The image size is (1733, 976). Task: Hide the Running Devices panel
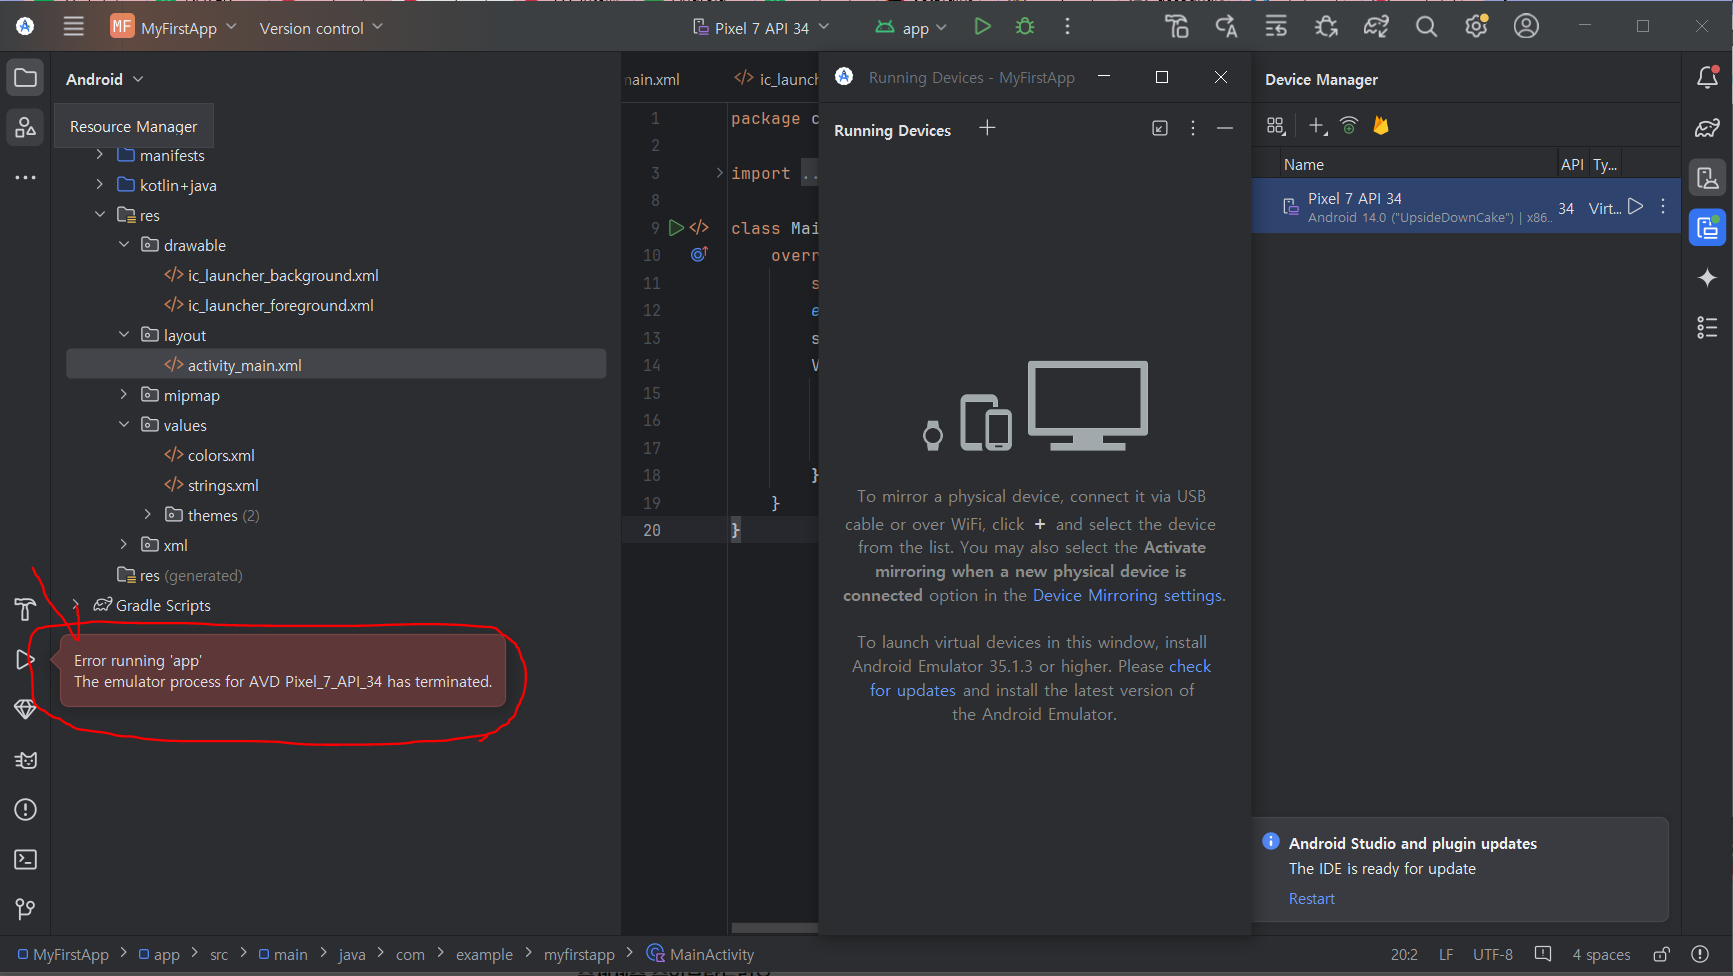coord(1225,128)
